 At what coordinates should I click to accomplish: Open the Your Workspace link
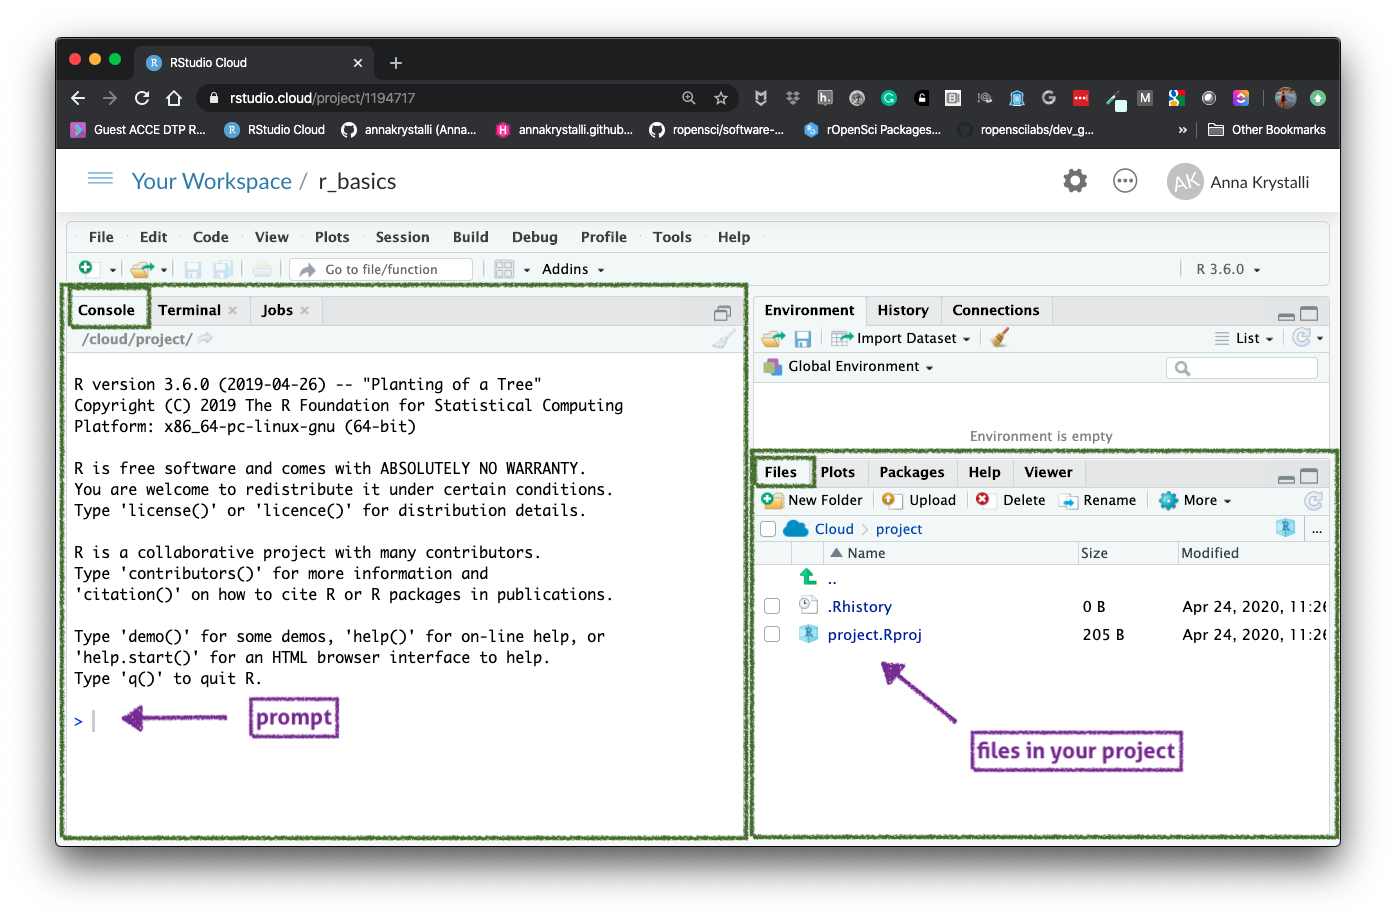212,181
